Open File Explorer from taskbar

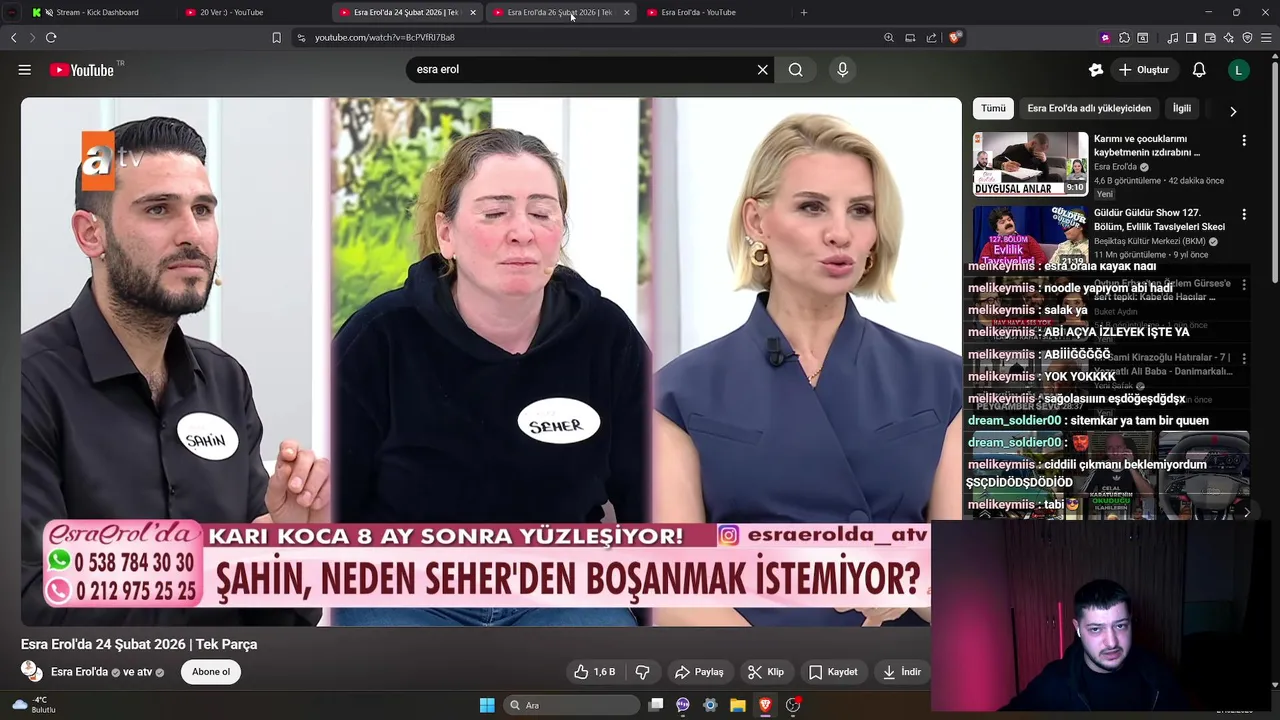click(x=737, y=705)
